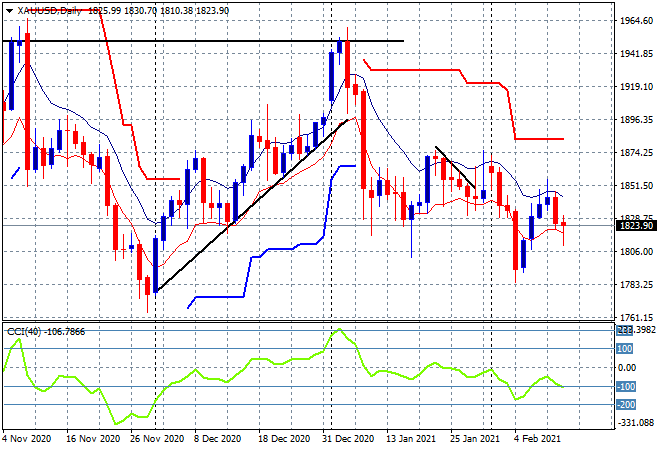This screenshot has height=450, width=660.
Task: Click the 1761.15 price axis label
Action: pos(636,317)
